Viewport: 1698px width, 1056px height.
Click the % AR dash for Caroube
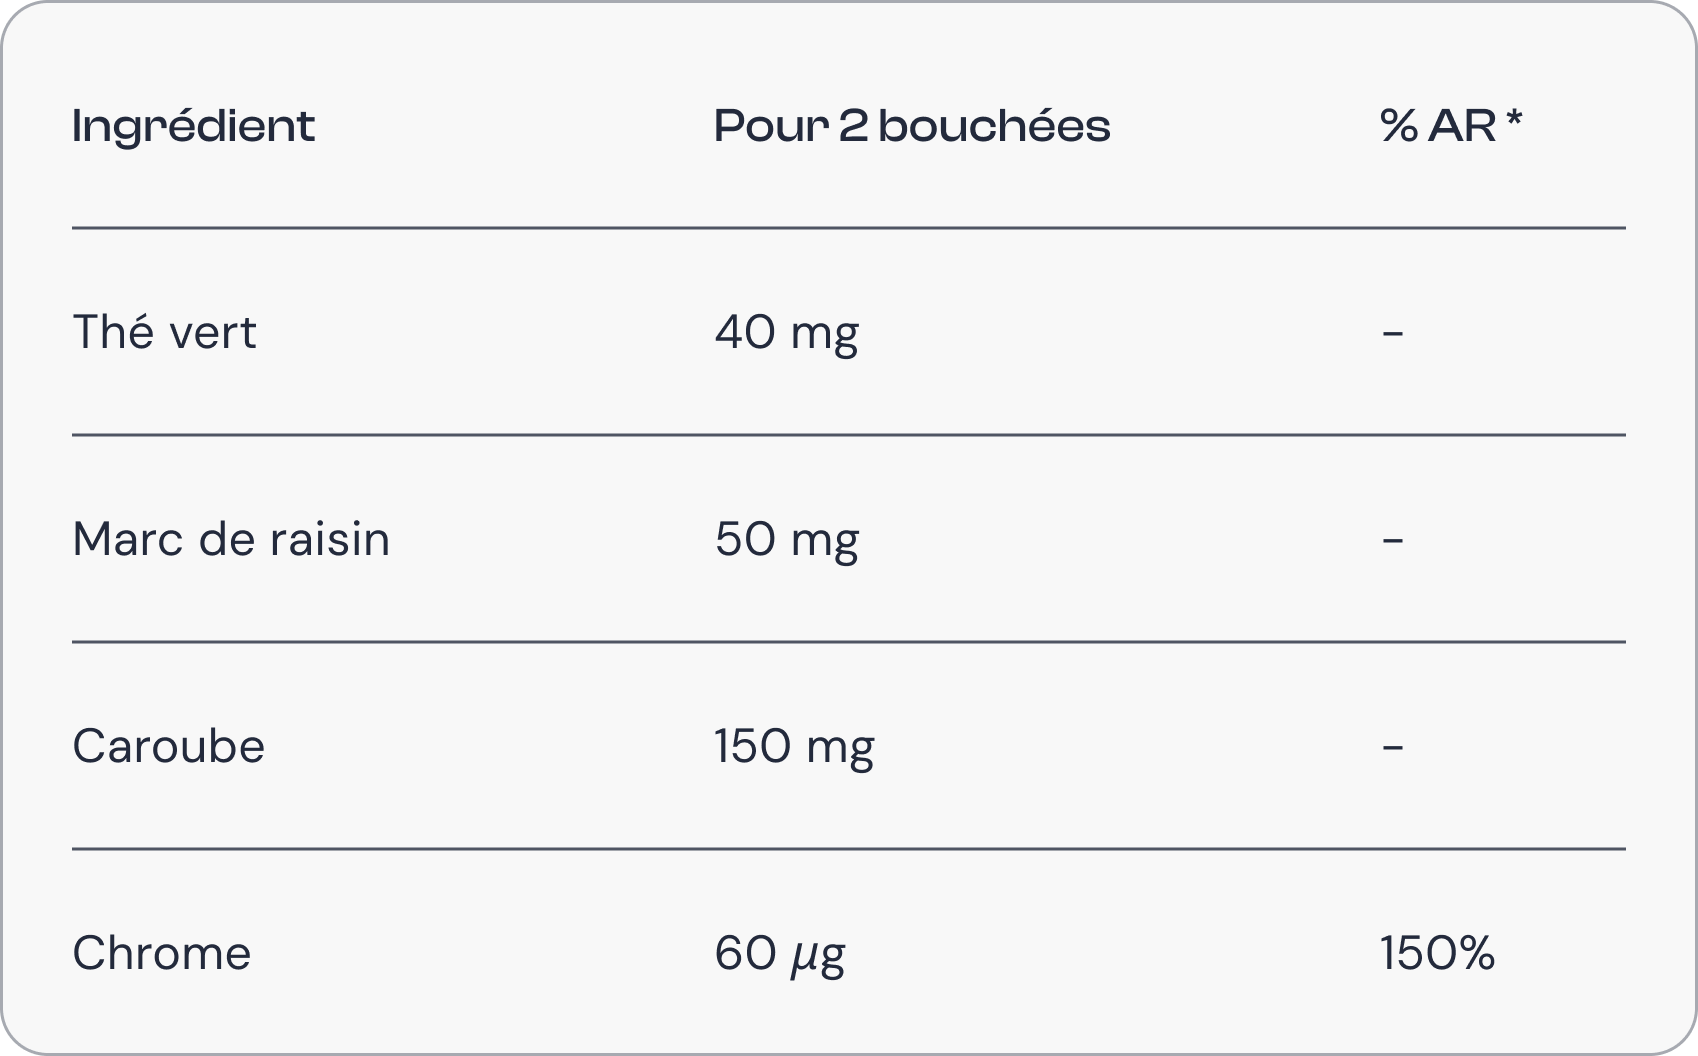pyautogui.click(x=1392, y=747)
